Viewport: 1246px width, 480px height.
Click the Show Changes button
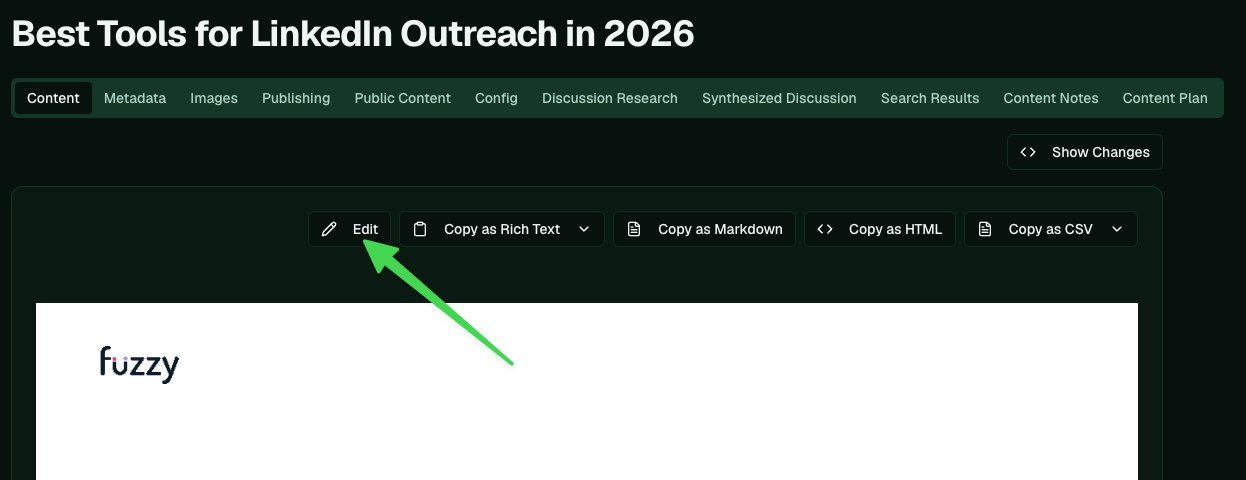pos(1085,152)
